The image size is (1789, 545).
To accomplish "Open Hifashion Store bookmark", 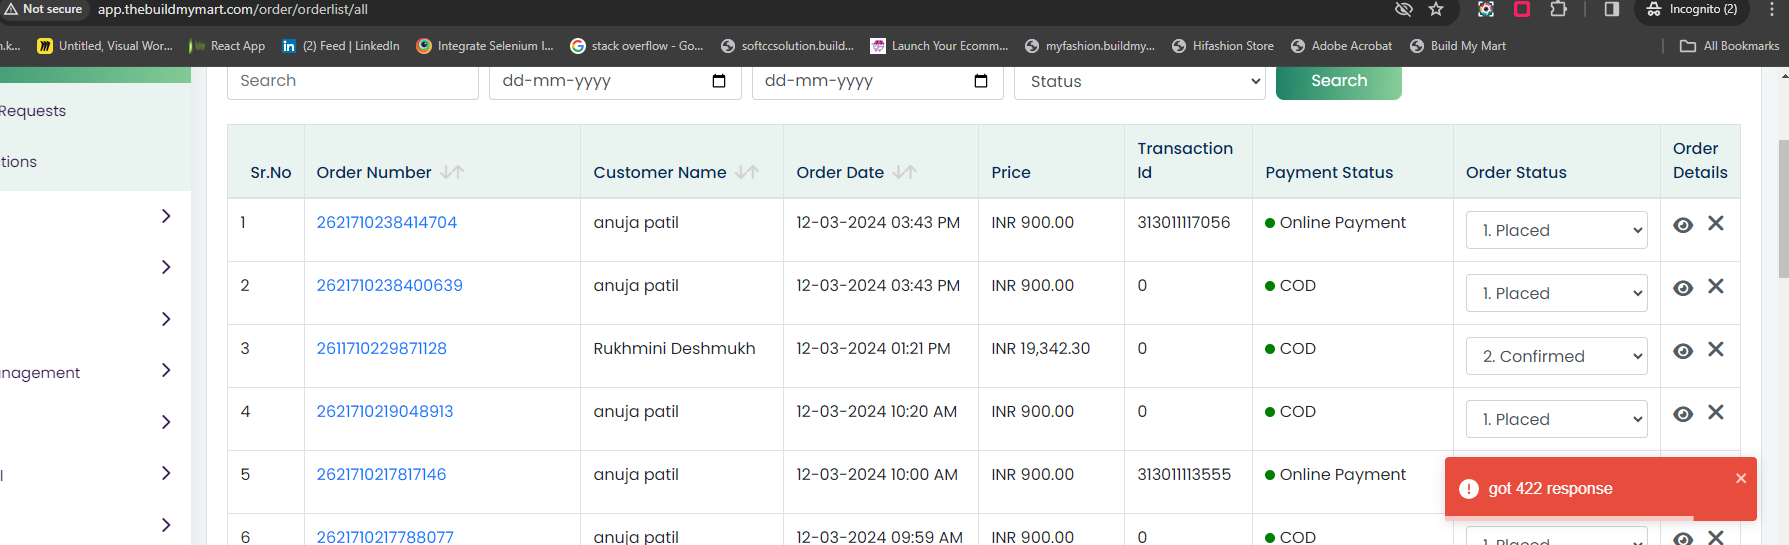I will (x=1223, y=46).
